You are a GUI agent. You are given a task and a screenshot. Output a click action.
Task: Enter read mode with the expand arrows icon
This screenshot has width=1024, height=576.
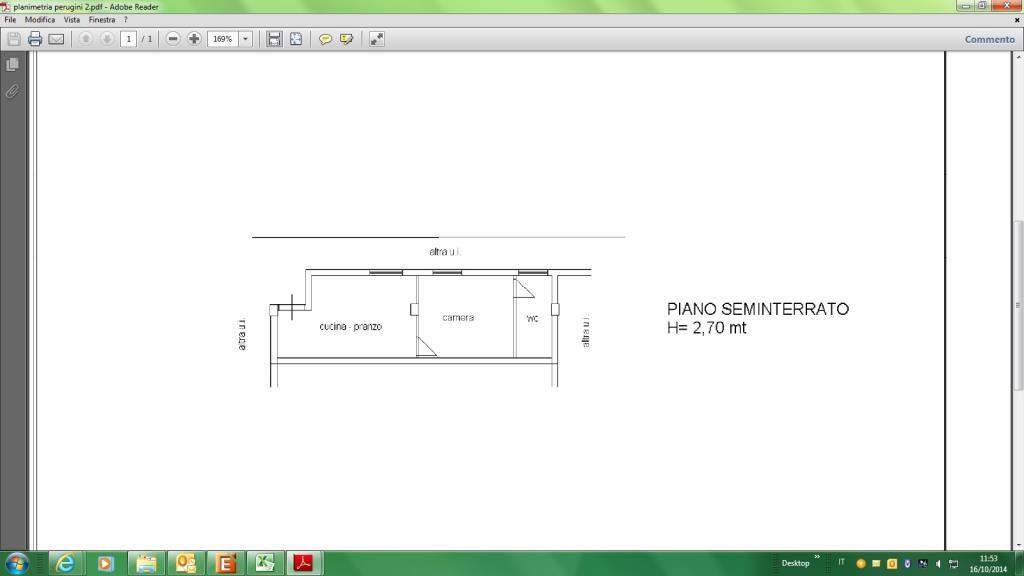coord(377,39)
